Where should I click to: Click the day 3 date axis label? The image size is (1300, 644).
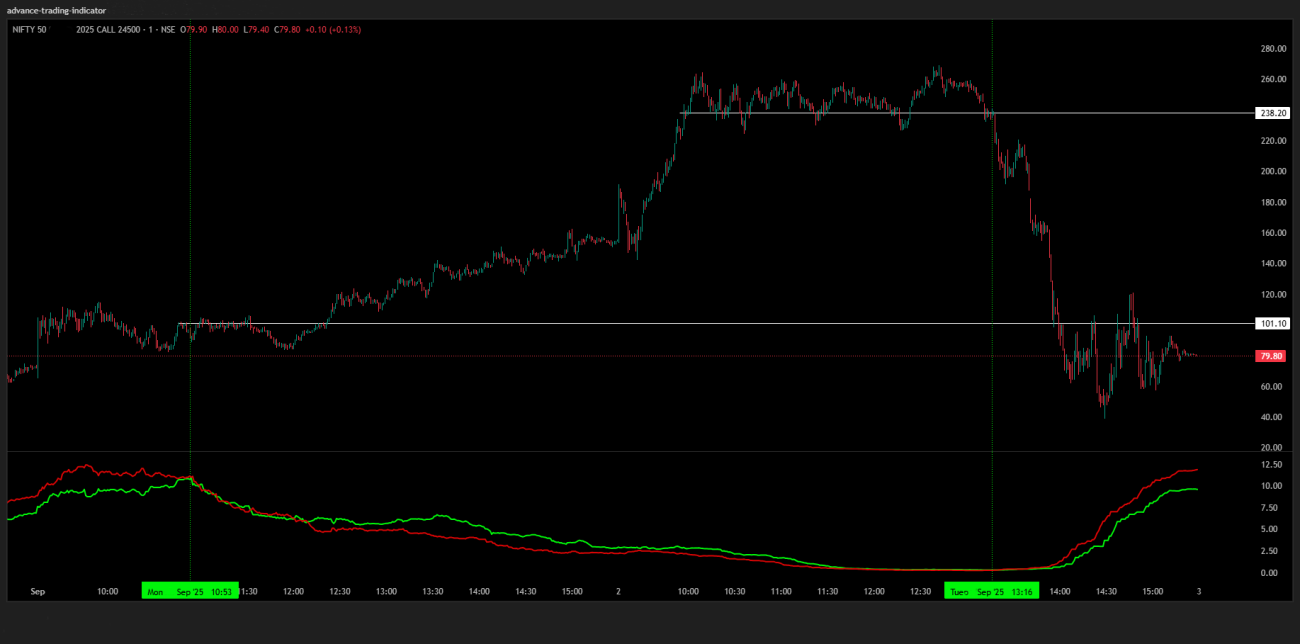coord(1198,591)
